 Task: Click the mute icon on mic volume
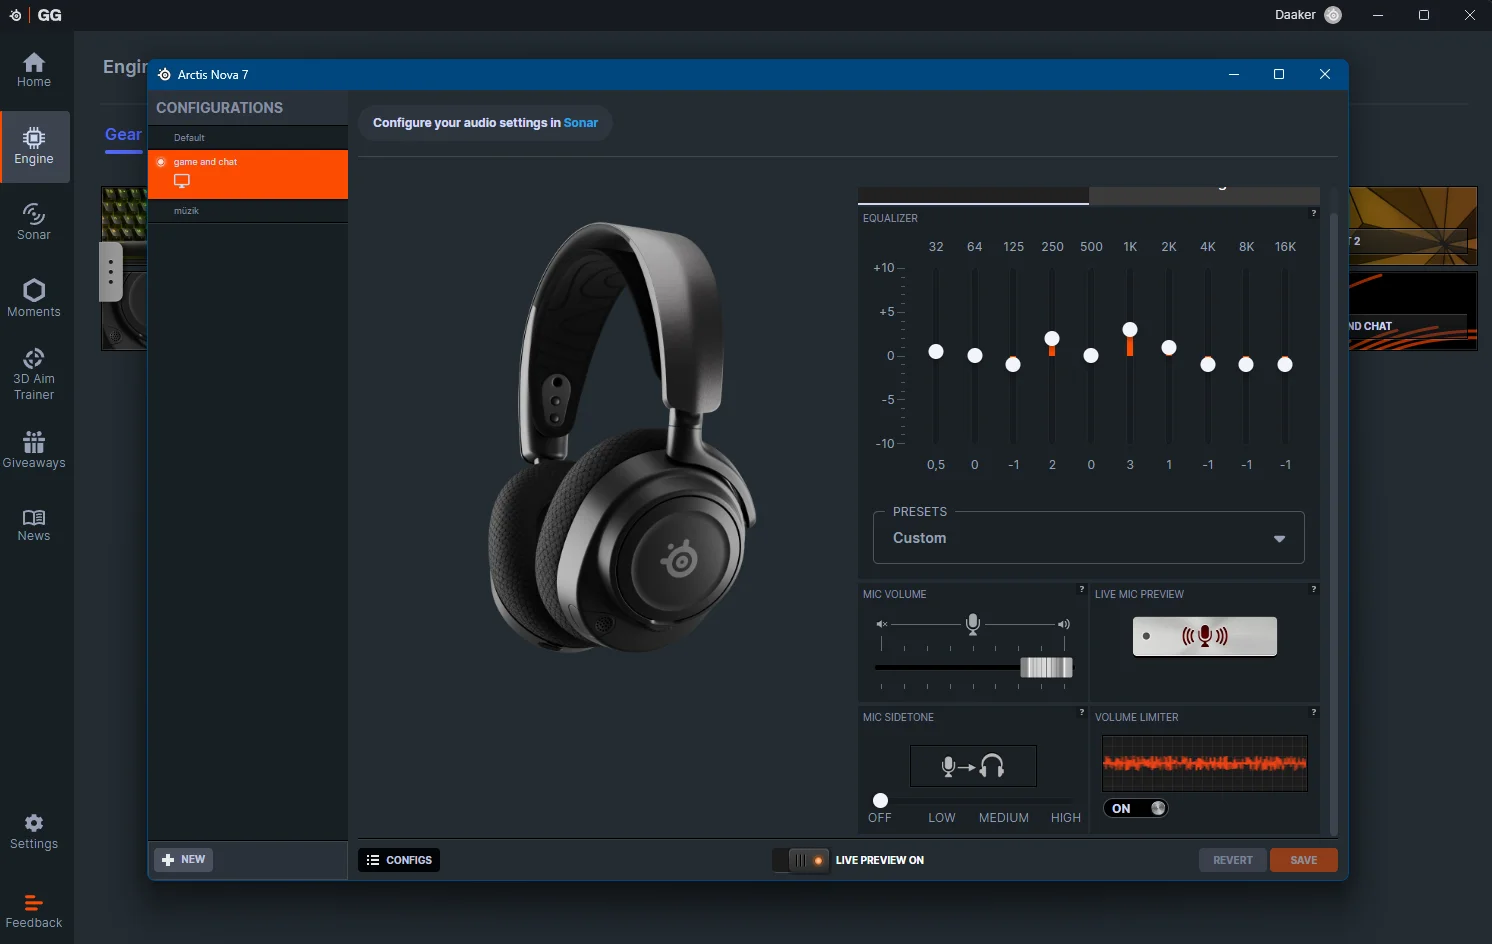tap(882, 624)
